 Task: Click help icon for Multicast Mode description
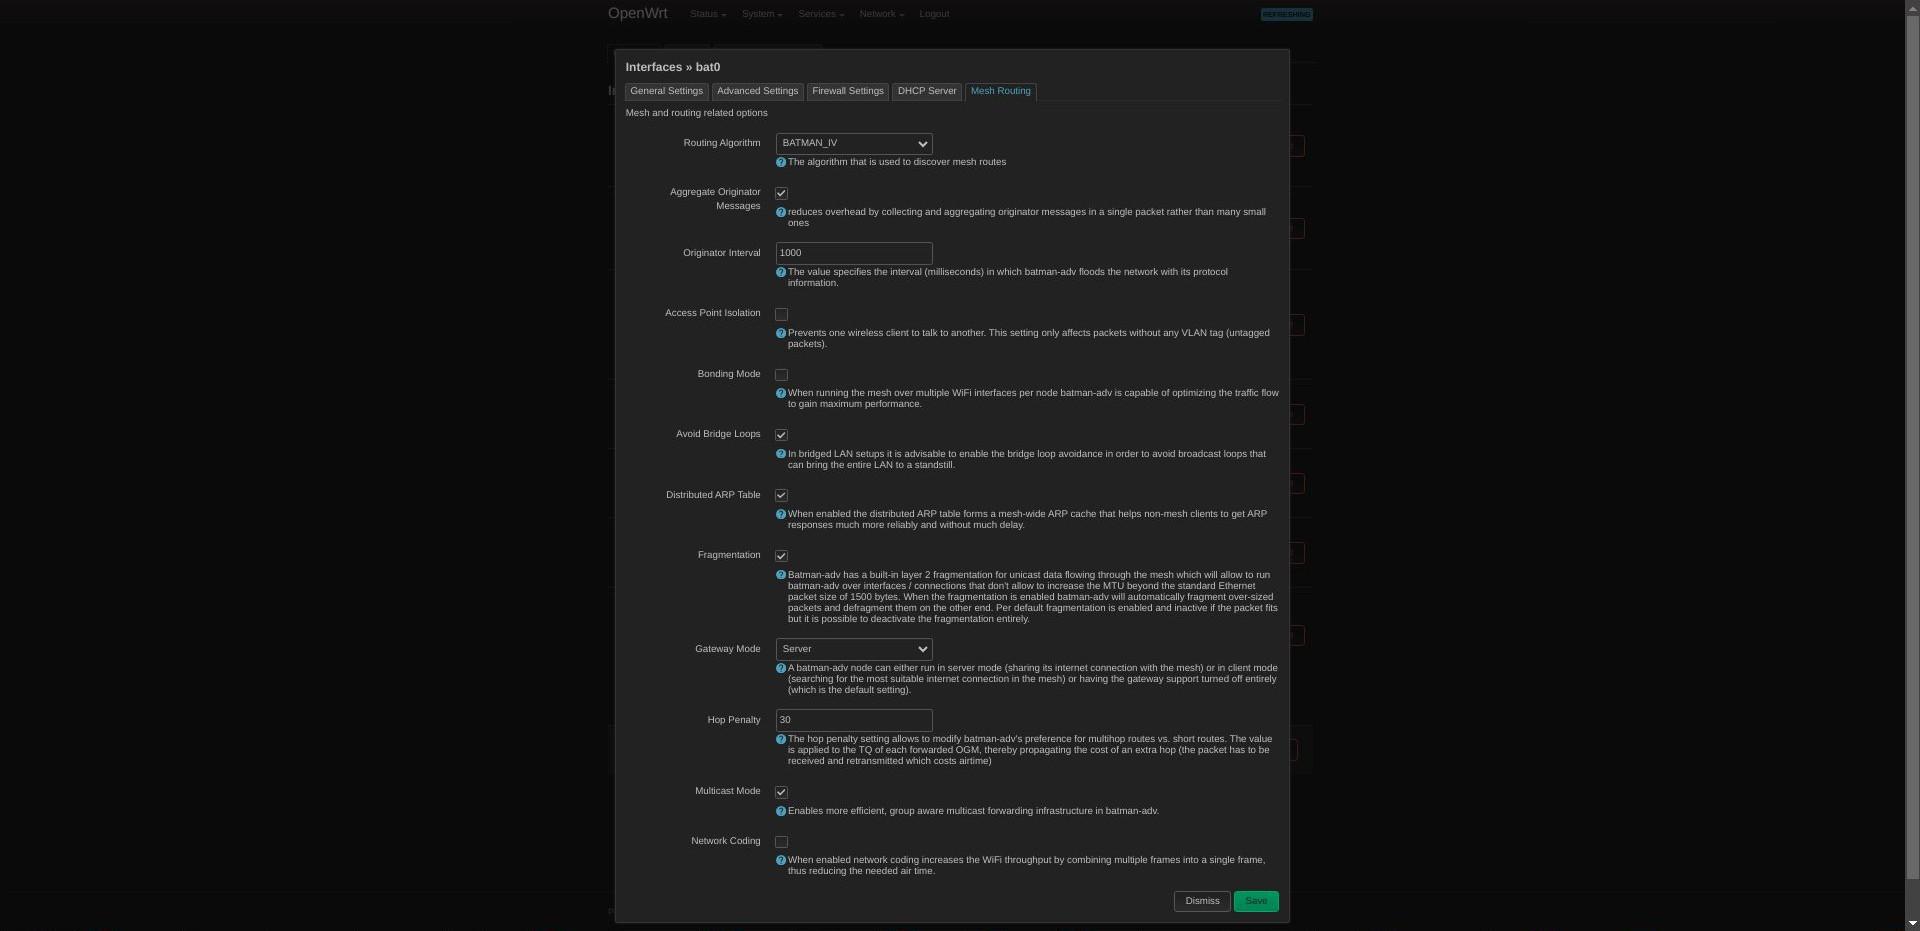781,811
